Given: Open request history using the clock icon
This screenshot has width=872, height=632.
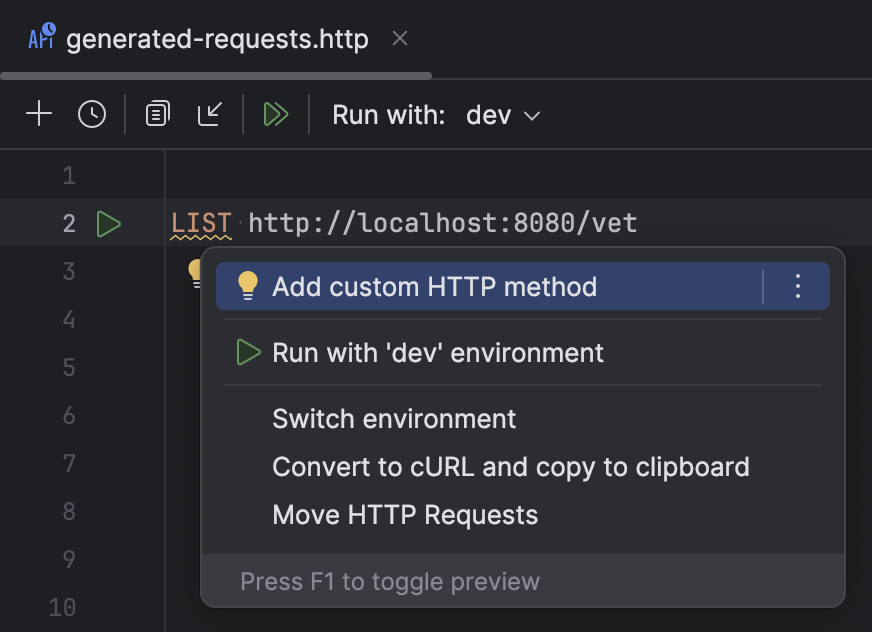Looking at the screenshot, I should tap(91, 114).
